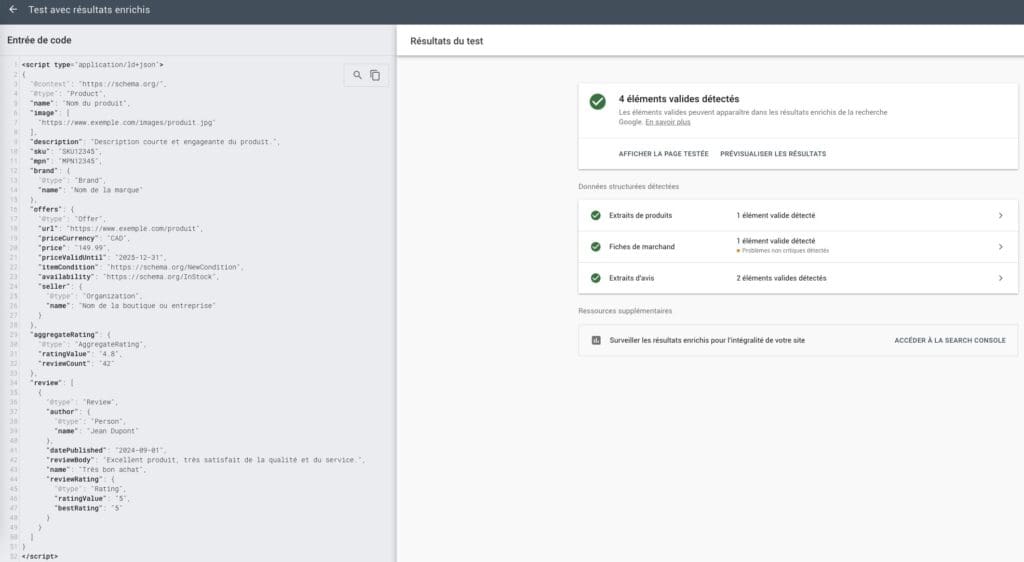Click the 'Ressources supplémentaires' section label

(x=625, y=311)
